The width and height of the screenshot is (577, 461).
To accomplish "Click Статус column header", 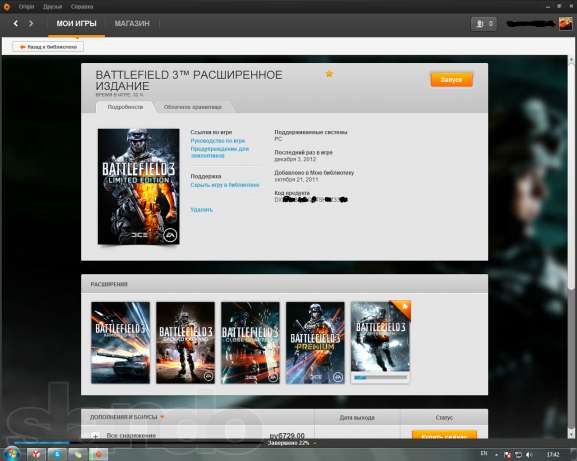I will click(444, 418).
